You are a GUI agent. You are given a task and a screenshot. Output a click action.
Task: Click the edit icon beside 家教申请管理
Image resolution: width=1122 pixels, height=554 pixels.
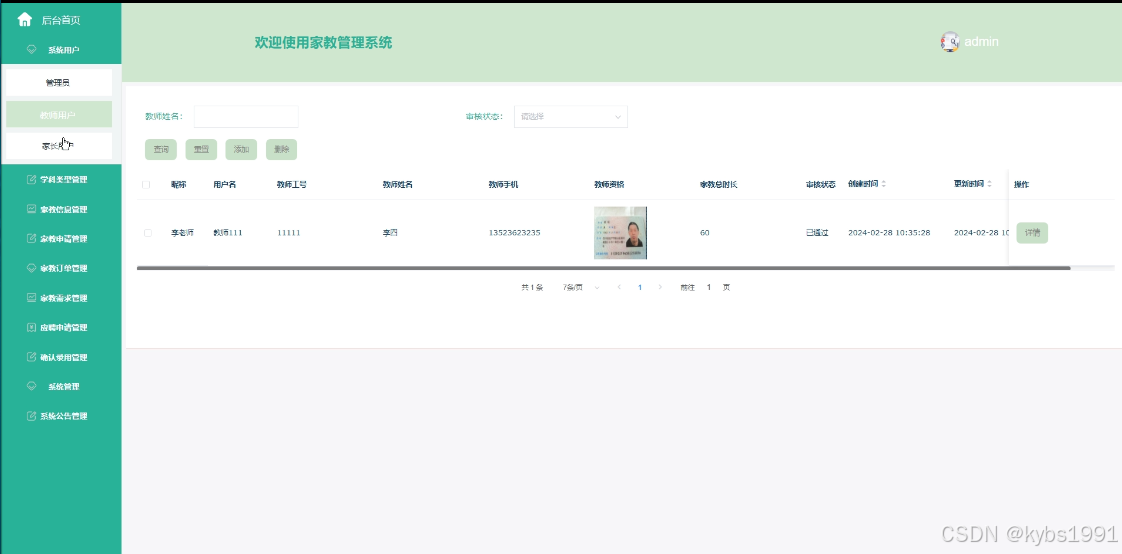[x=31, y=238]
